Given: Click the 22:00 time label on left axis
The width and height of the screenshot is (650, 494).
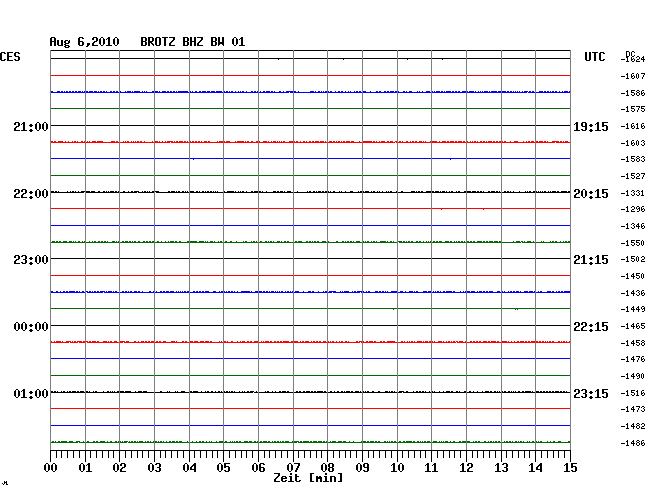Looking at the screenshot, I should pos(30,193).
